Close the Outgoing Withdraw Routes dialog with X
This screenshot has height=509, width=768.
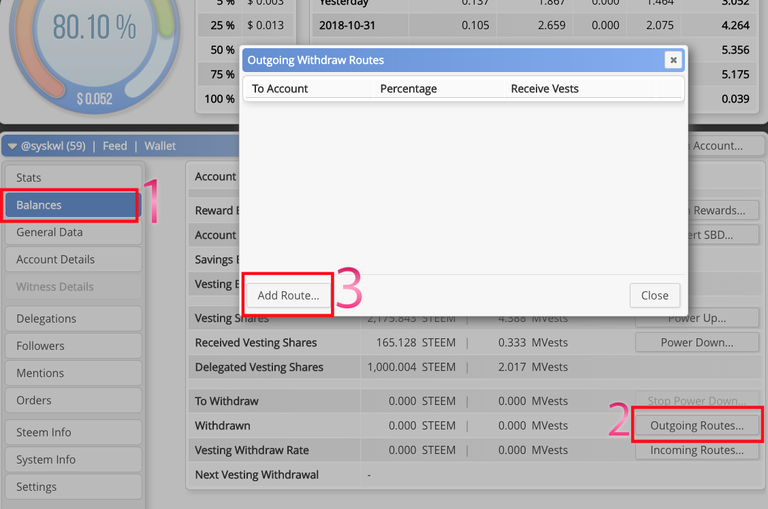coord(673,60)
